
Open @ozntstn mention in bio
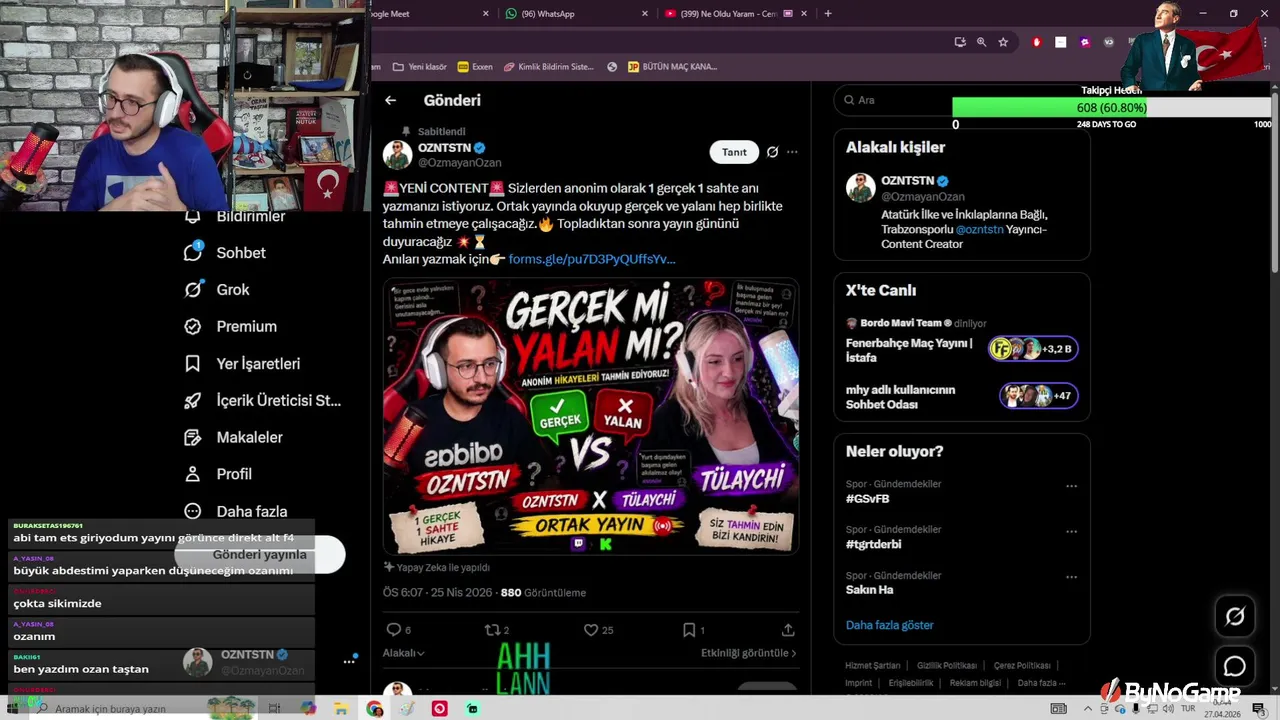(979, 229)
